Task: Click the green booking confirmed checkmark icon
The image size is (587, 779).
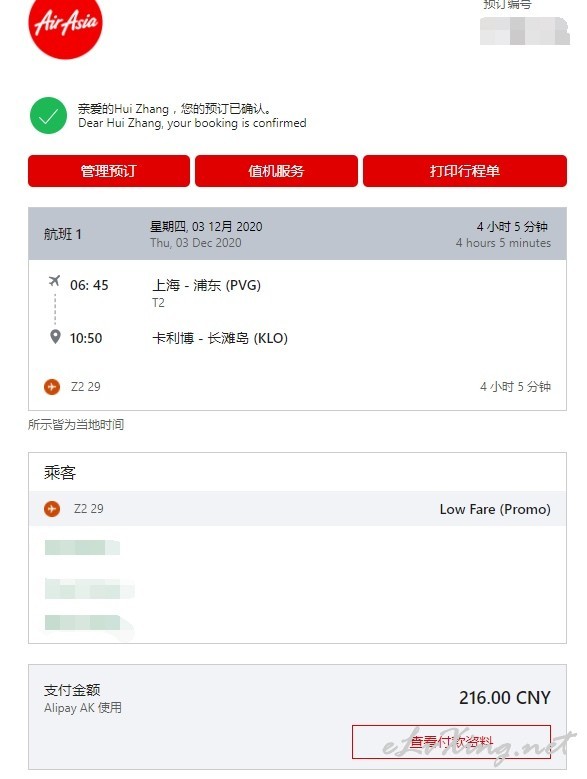Action: pos(48,115)
